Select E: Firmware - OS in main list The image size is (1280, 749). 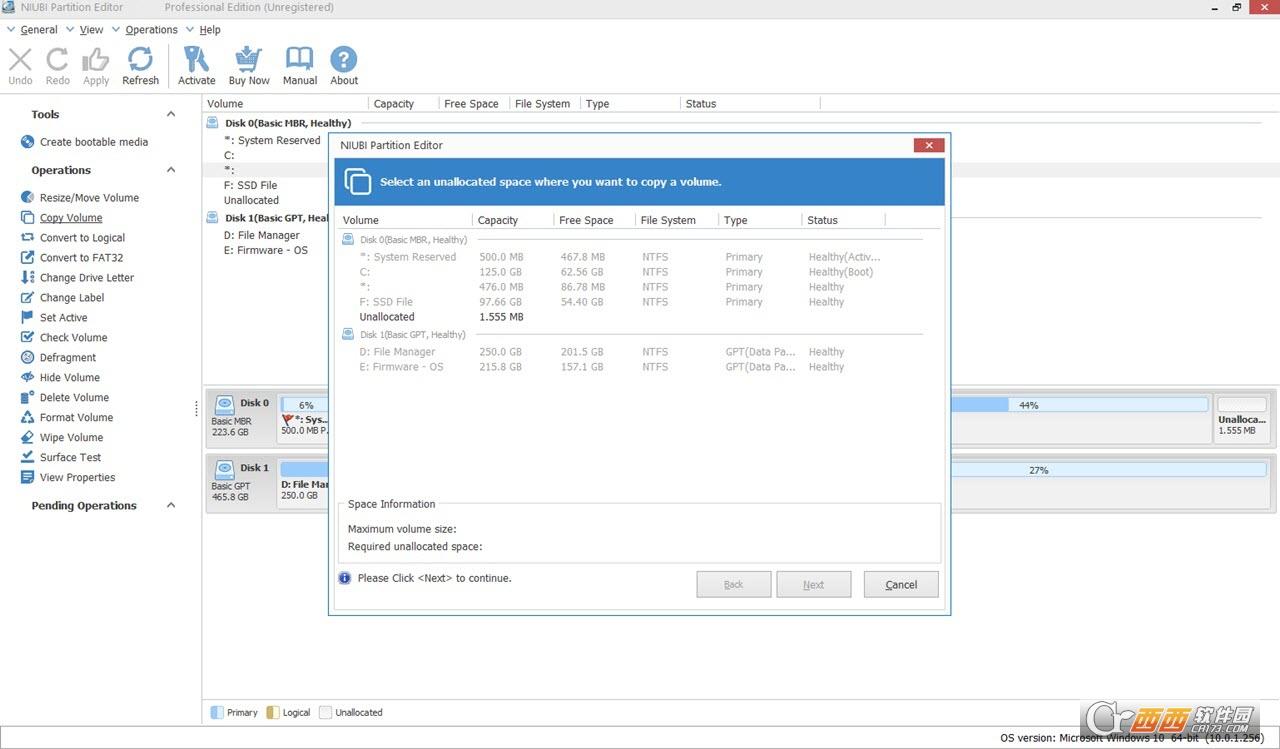266,250
